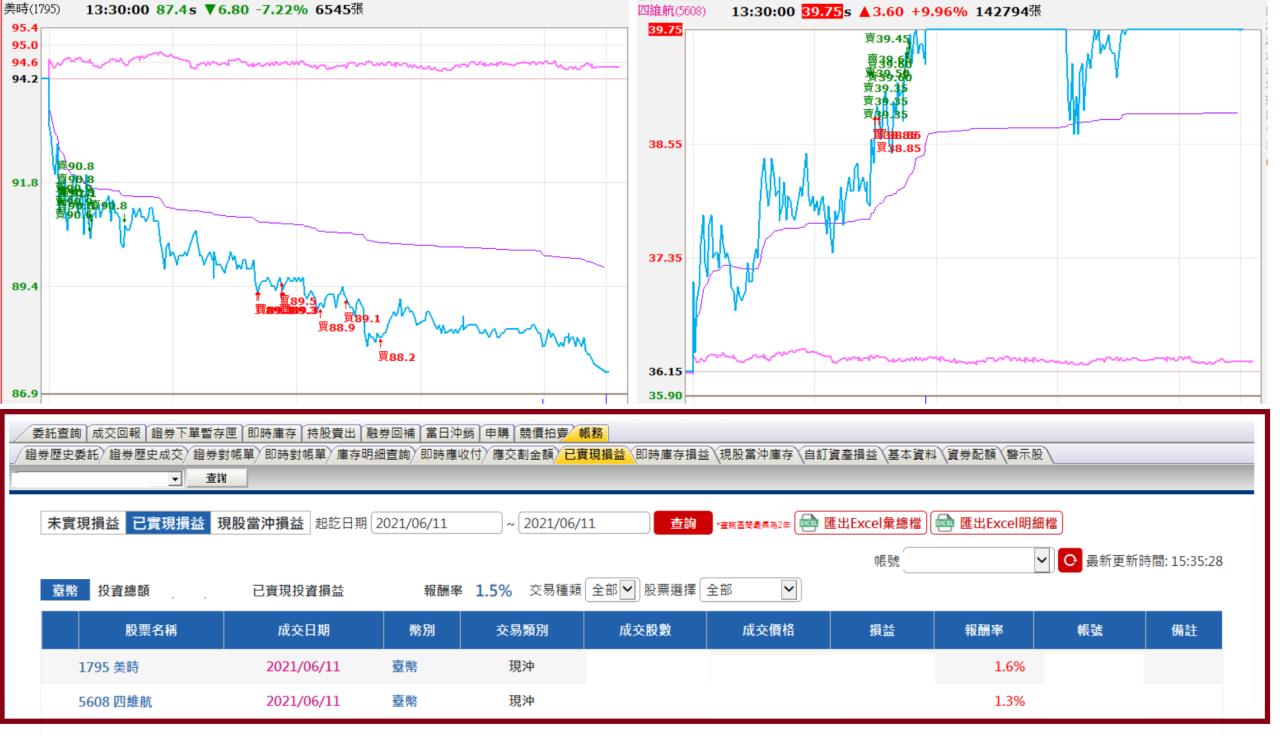The width and height of the screenshot is (1280, 743).
Task: Click the 損益 column header
Action: pos(882,629)
